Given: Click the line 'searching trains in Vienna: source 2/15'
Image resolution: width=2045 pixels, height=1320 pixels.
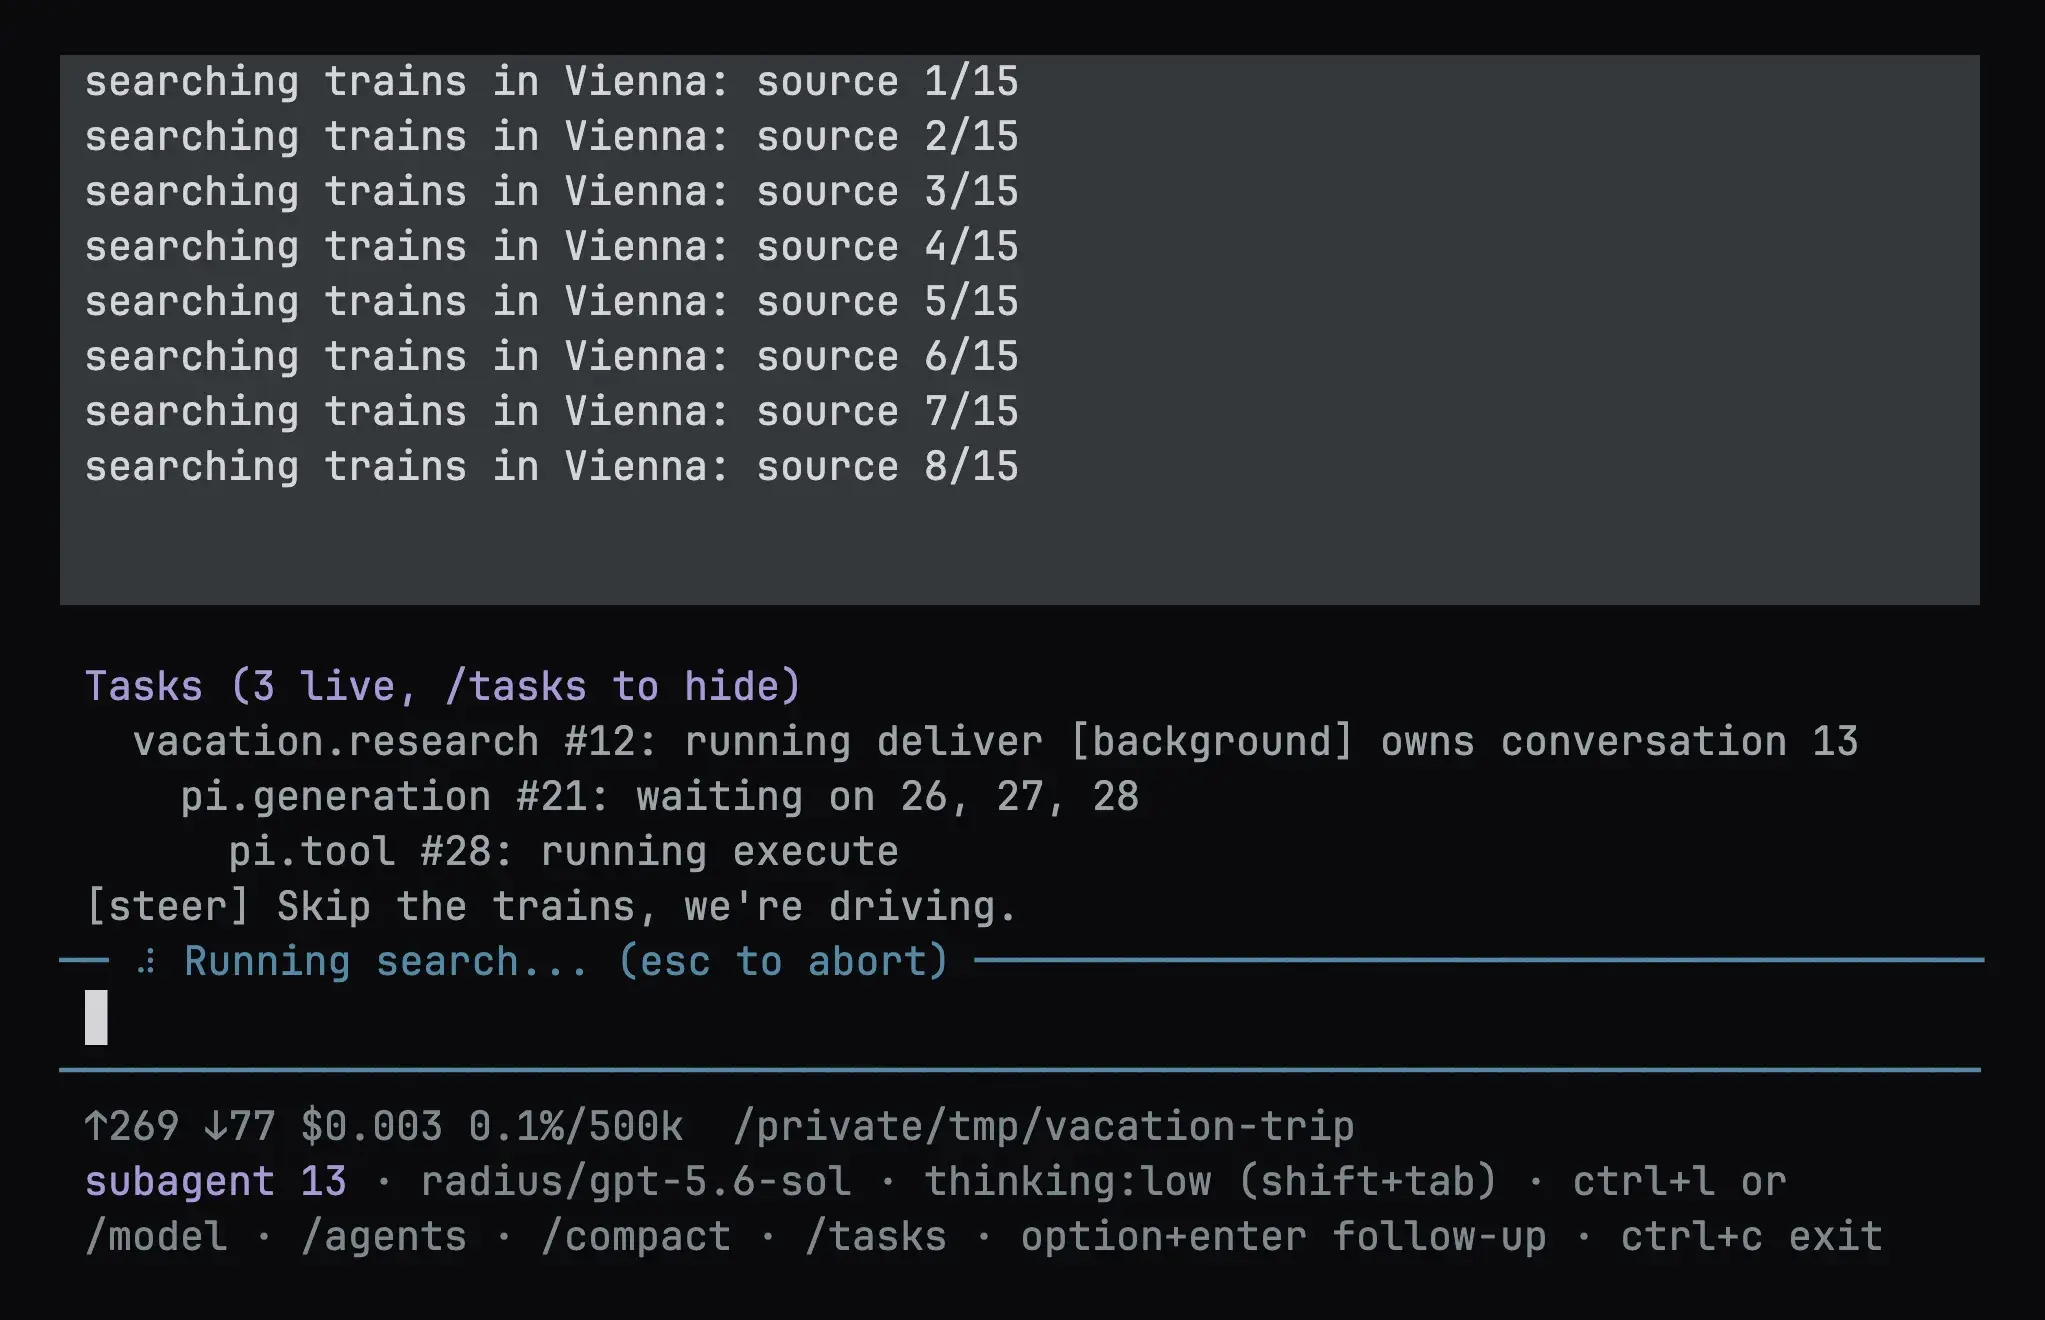Looking at the screenshot, I should point(551,136).
